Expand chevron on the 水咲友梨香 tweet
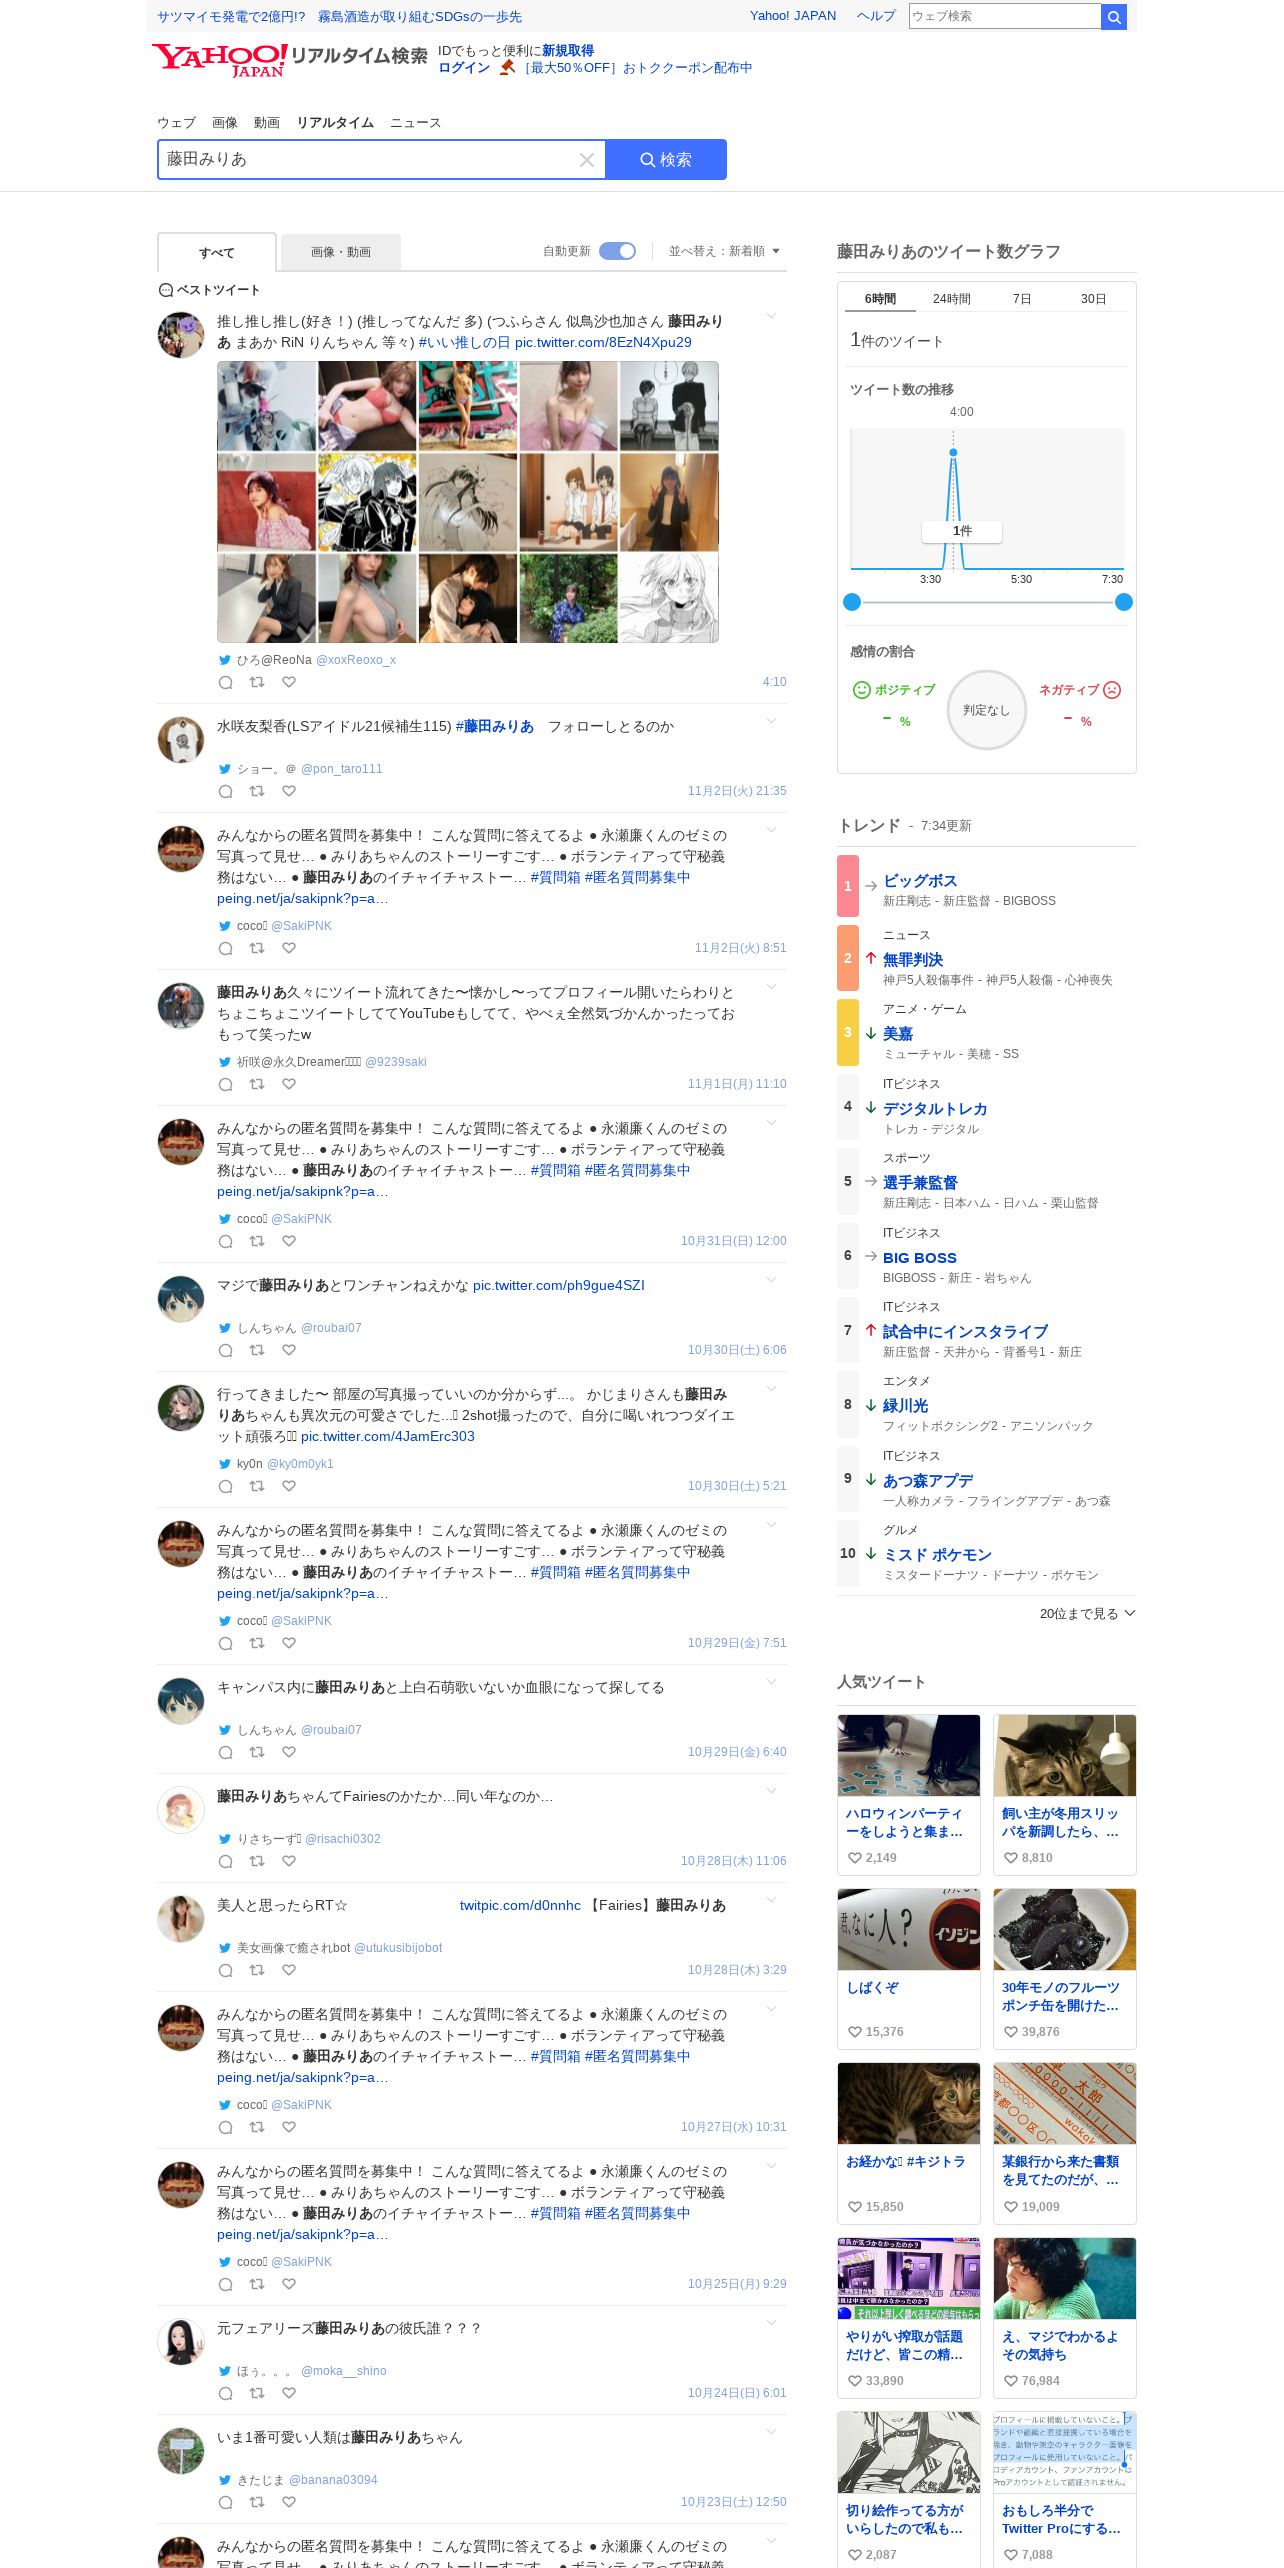The height and width of the screenshot is (2568, 1284). (771, 722)
